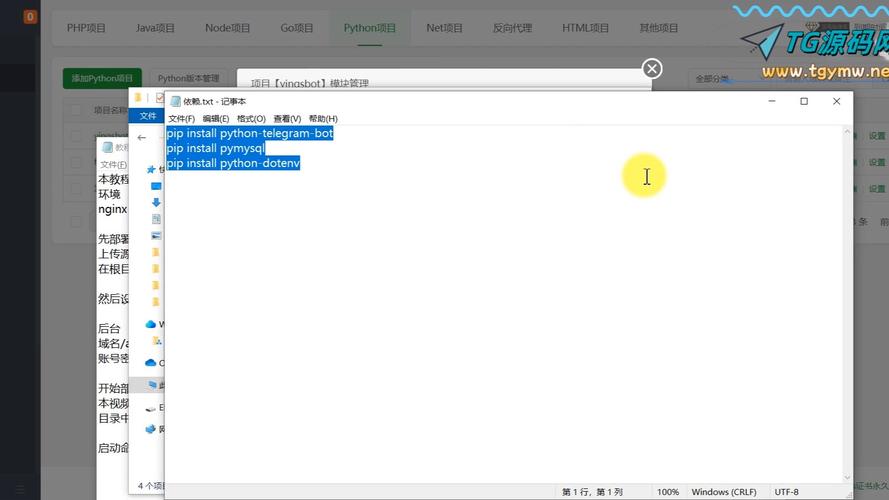
Task: Open the 编辑(E) menu in Notepad
Action: pos(216,118)
